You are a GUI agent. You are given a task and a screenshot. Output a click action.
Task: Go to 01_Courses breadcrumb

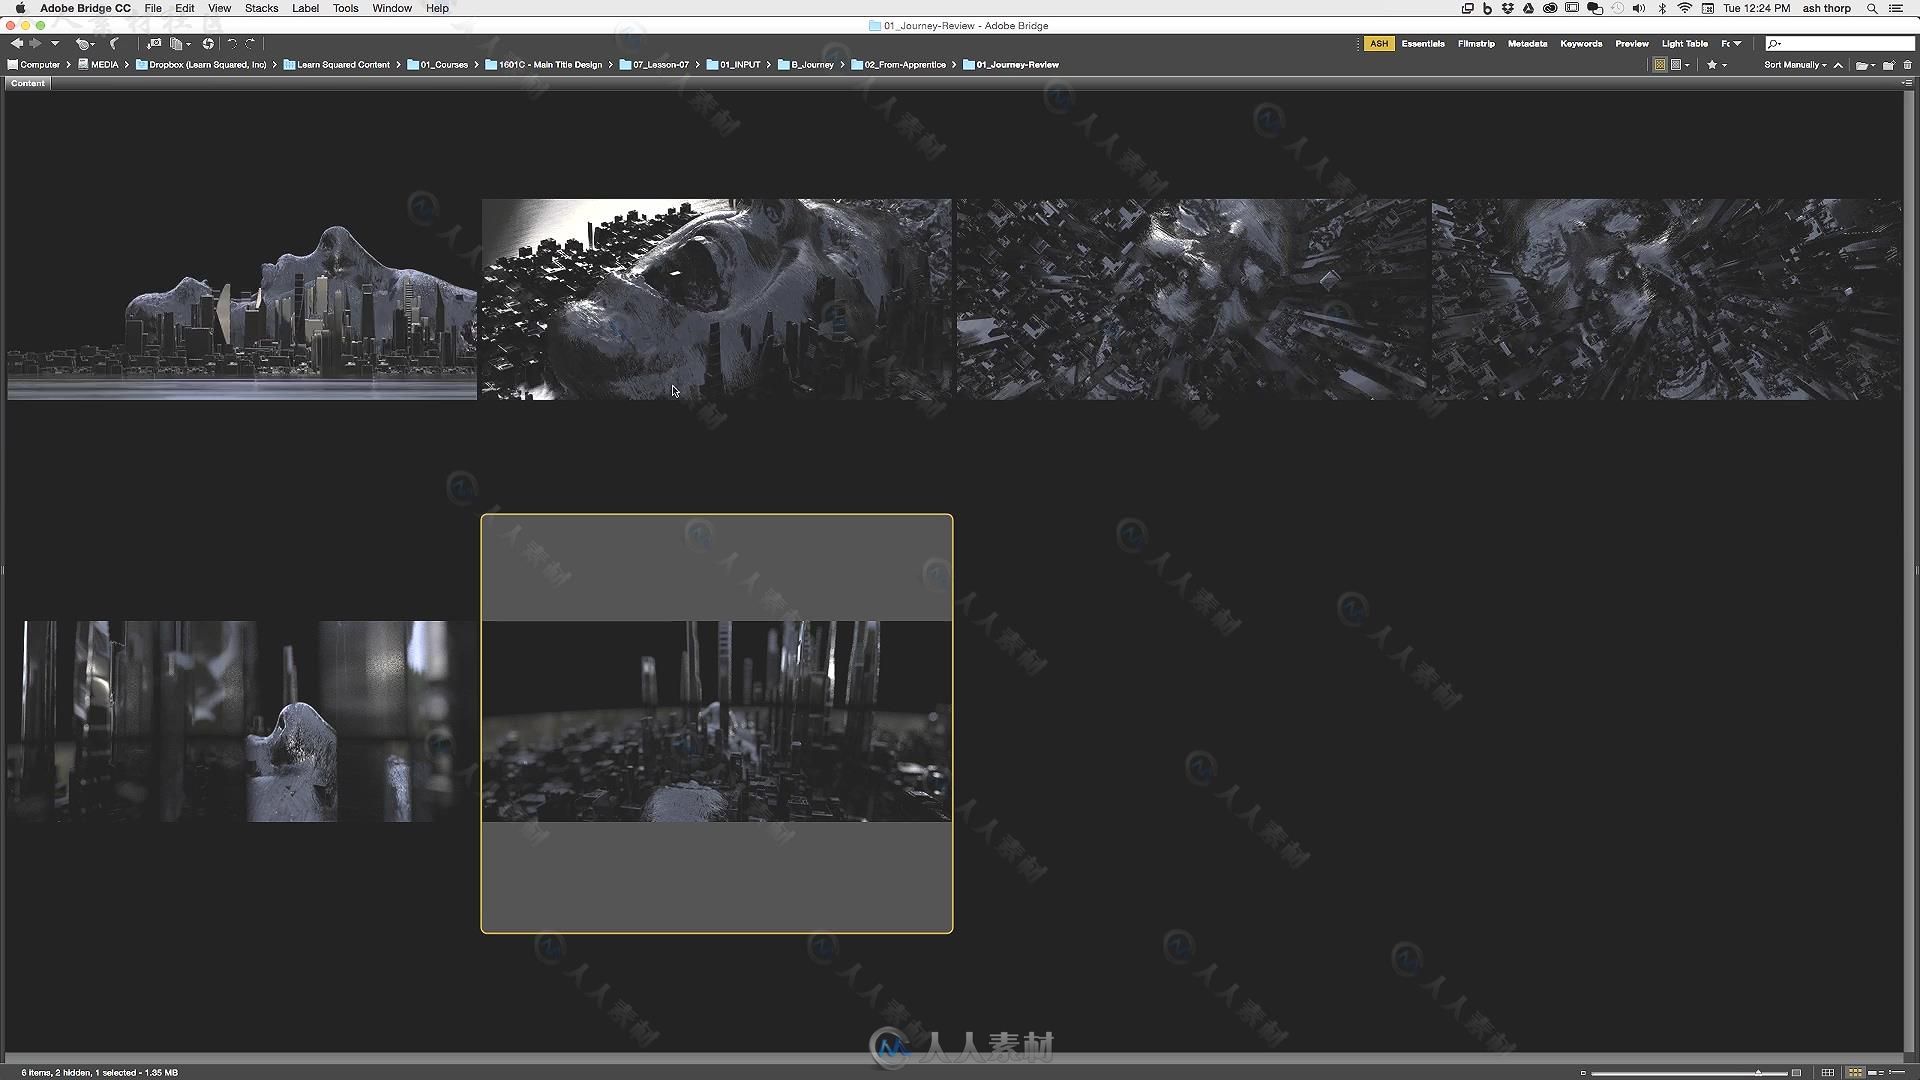coord(438,65)
